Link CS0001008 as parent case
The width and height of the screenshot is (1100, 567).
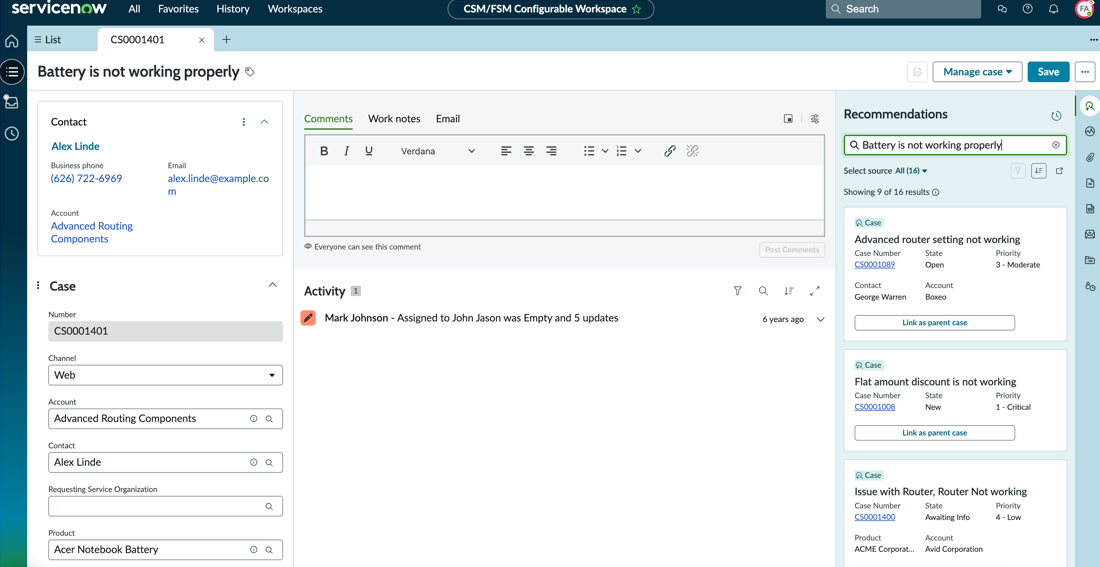tap(934, 433)
